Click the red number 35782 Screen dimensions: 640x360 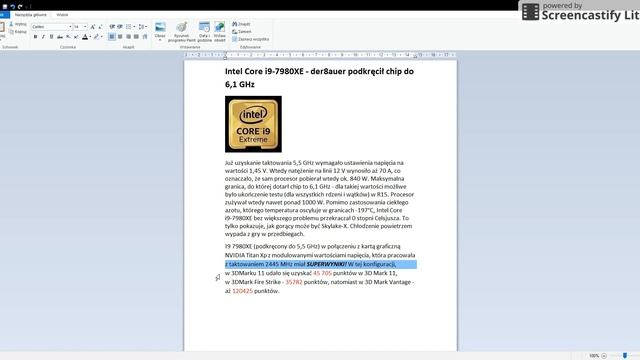click(x=294, y=282)
